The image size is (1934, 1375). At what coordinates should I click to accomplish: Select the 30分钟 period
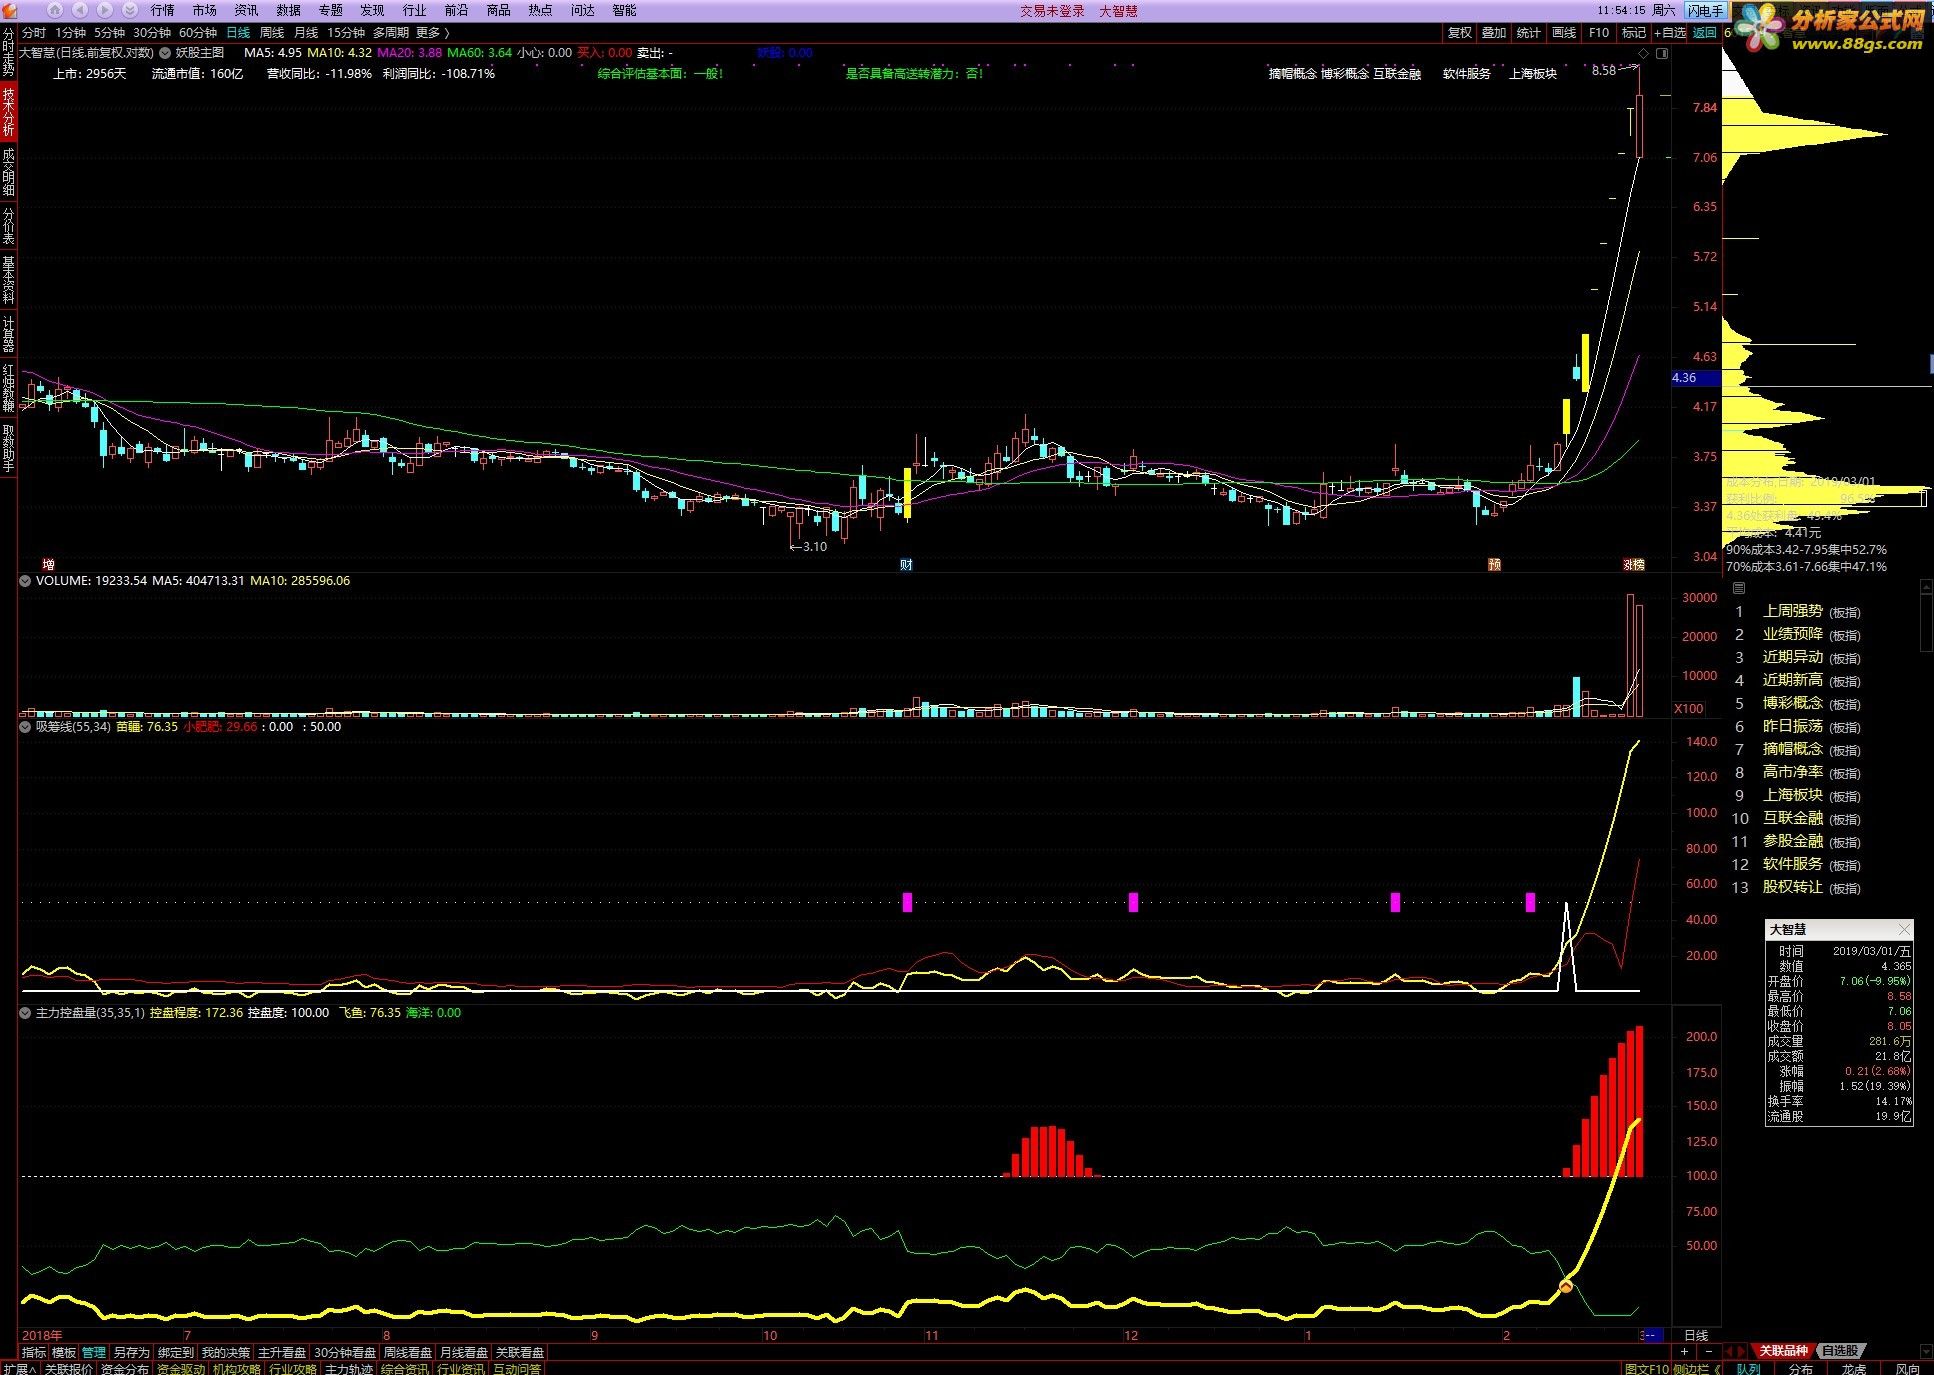pos(152,33)
